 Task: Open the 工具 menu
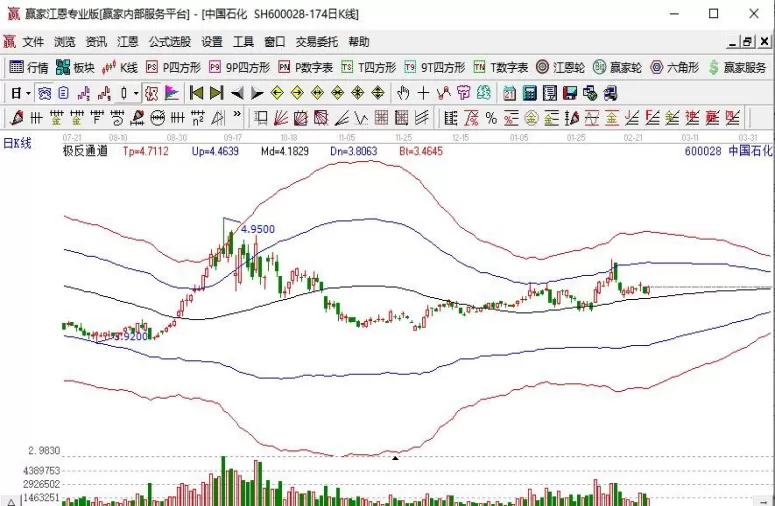(x=243, y=42)
